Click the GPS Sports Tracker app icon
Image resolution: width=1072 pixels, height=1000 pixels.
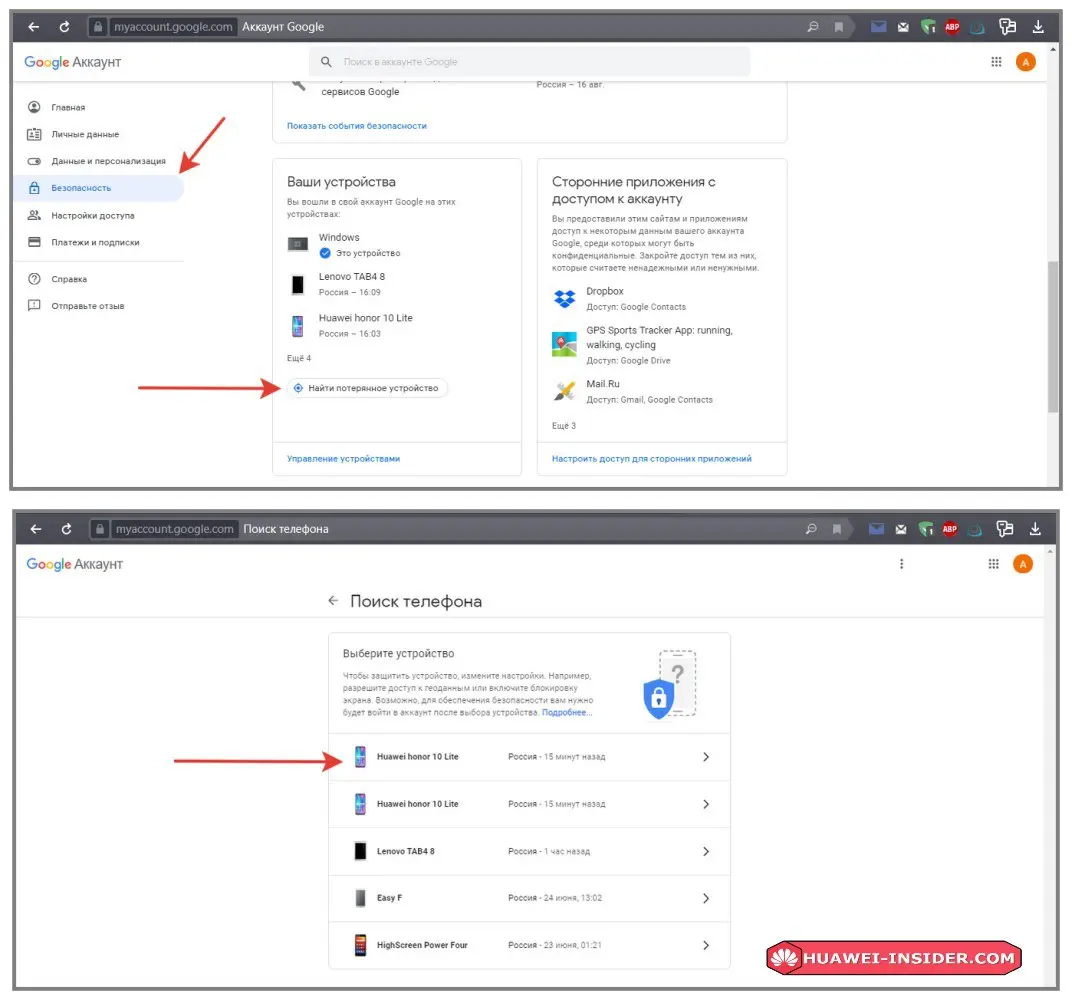[x=564, y=344]
